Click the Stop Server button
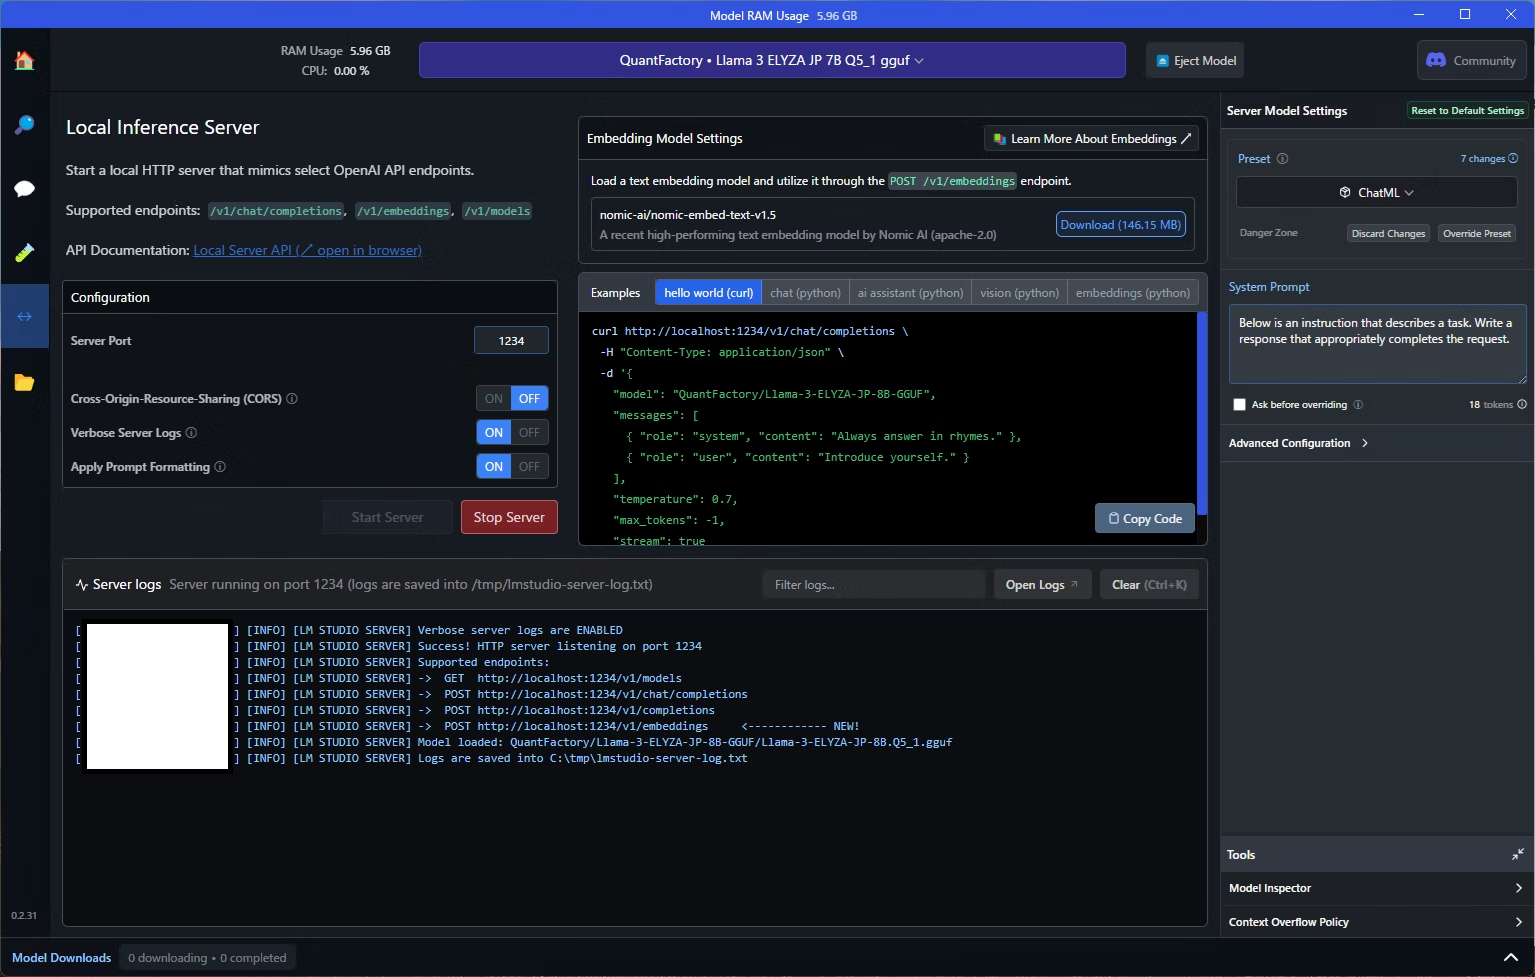Viewport: 1535px width, 977px height. coord(509,517)
